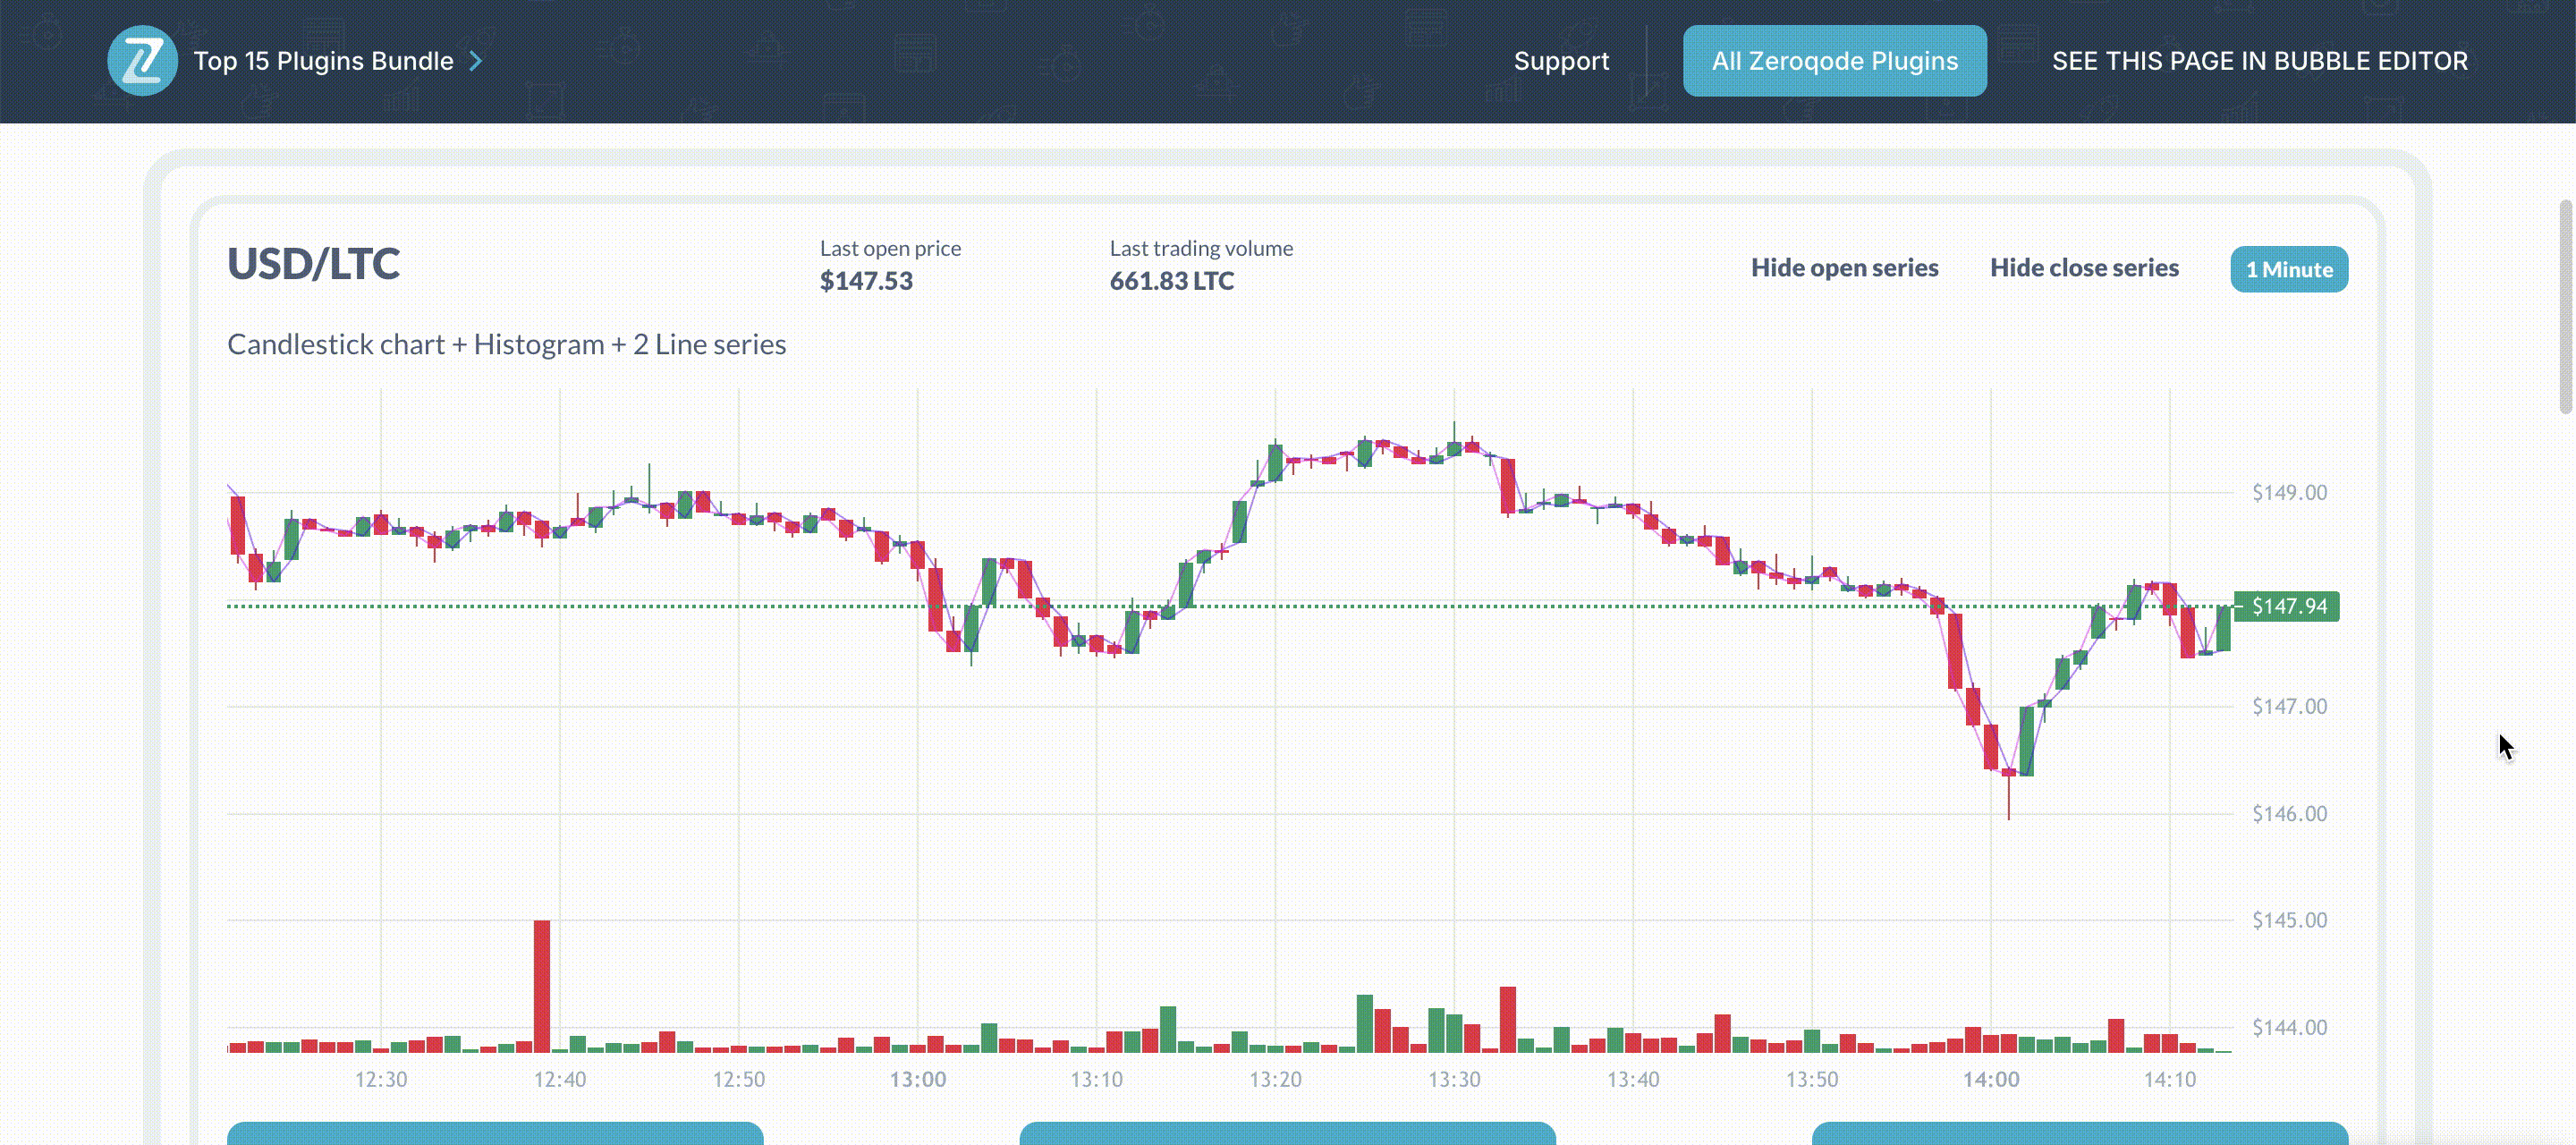This screenshot has width=2576, height=1145.
Task: Toggle Hide close series
Action: point(2084,267)
